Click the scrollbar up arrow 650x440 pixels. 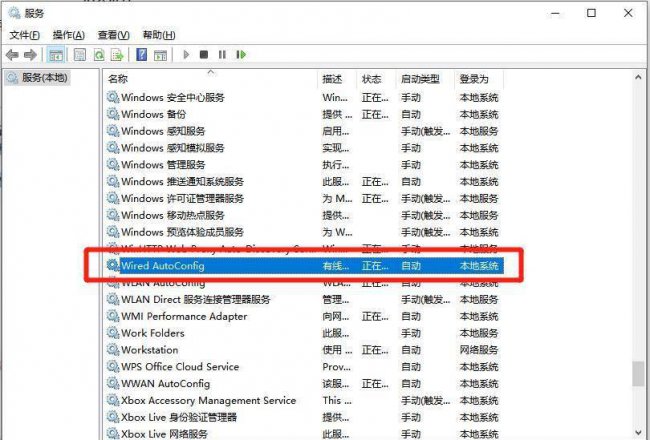pos(638,77)
